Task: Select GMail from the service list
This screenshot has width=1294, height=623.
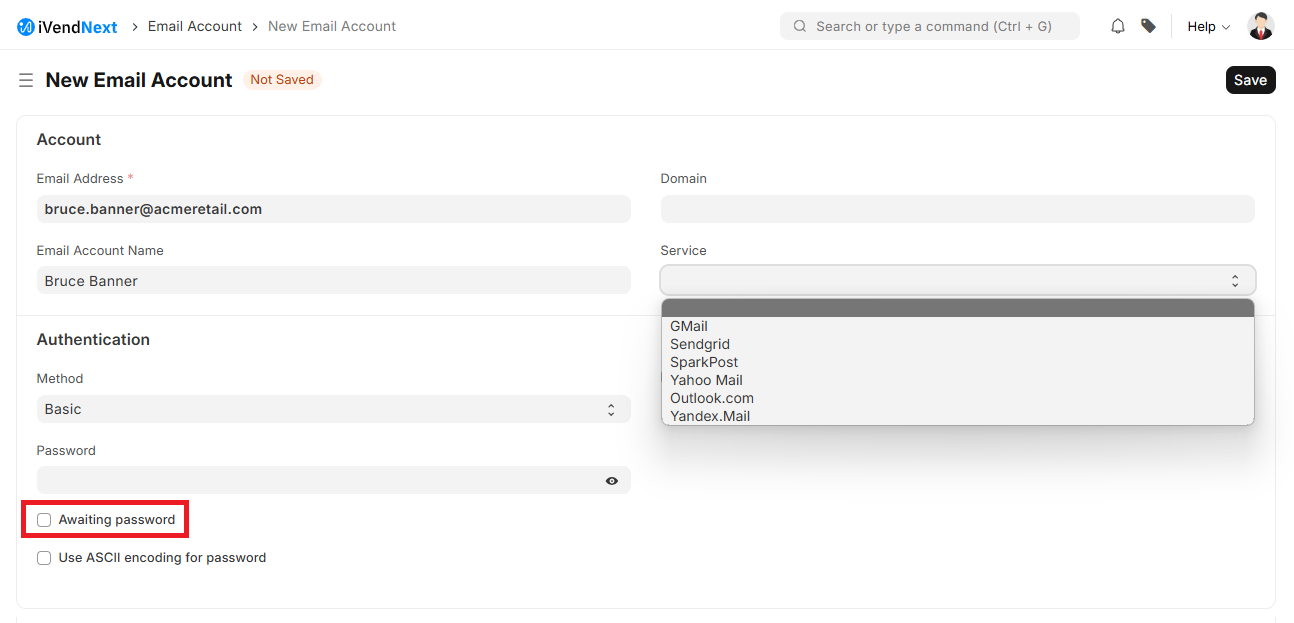Action: [x=689, y=326]
